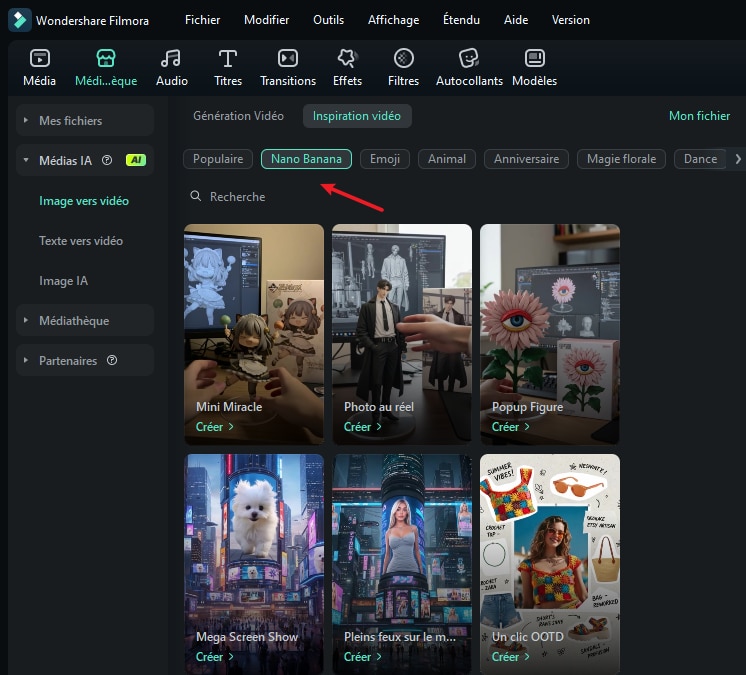Image resolution: width=746 pixels, height=675 pixels.
Task: Click the search magnifier icon
Action: coord(196,196)
